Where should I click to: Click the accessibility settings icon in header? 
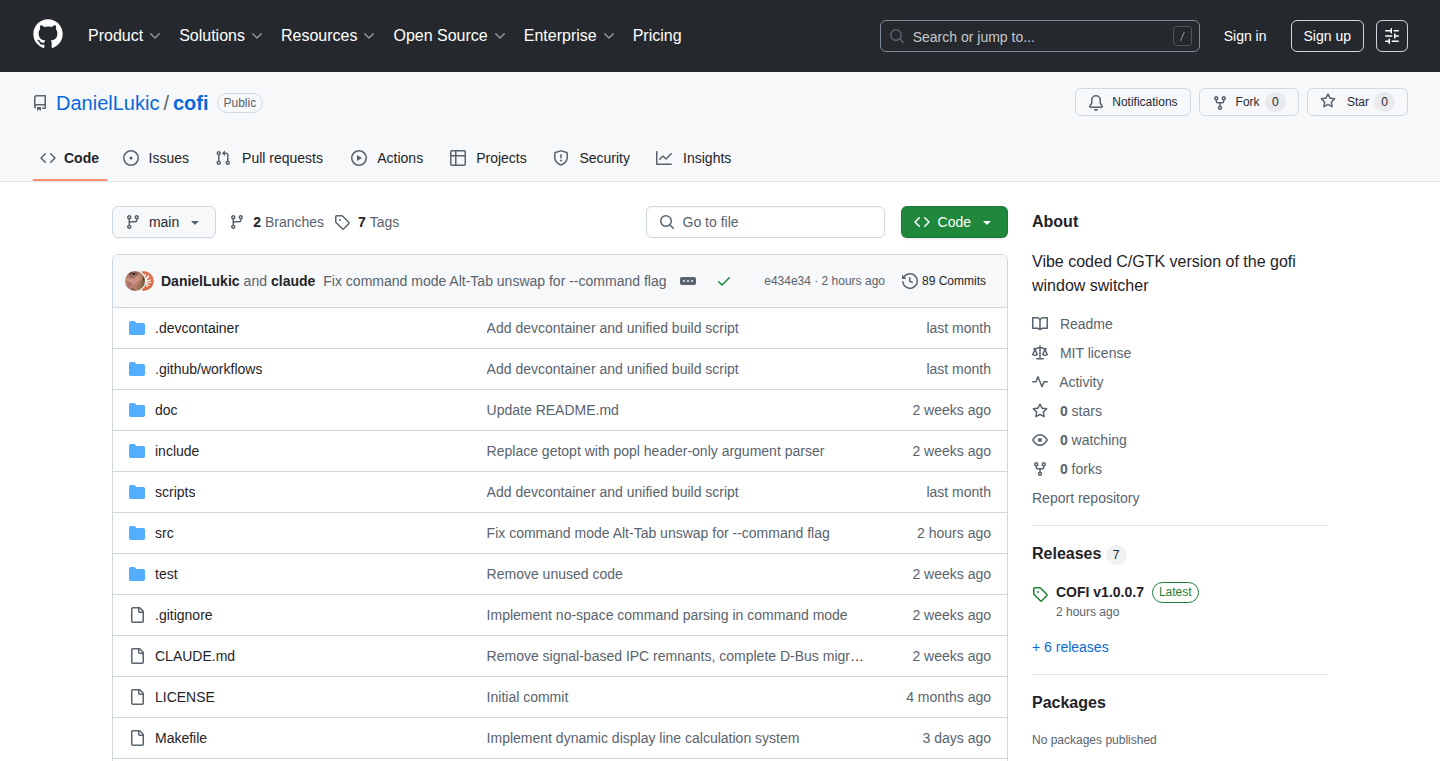pos(1392,36)
